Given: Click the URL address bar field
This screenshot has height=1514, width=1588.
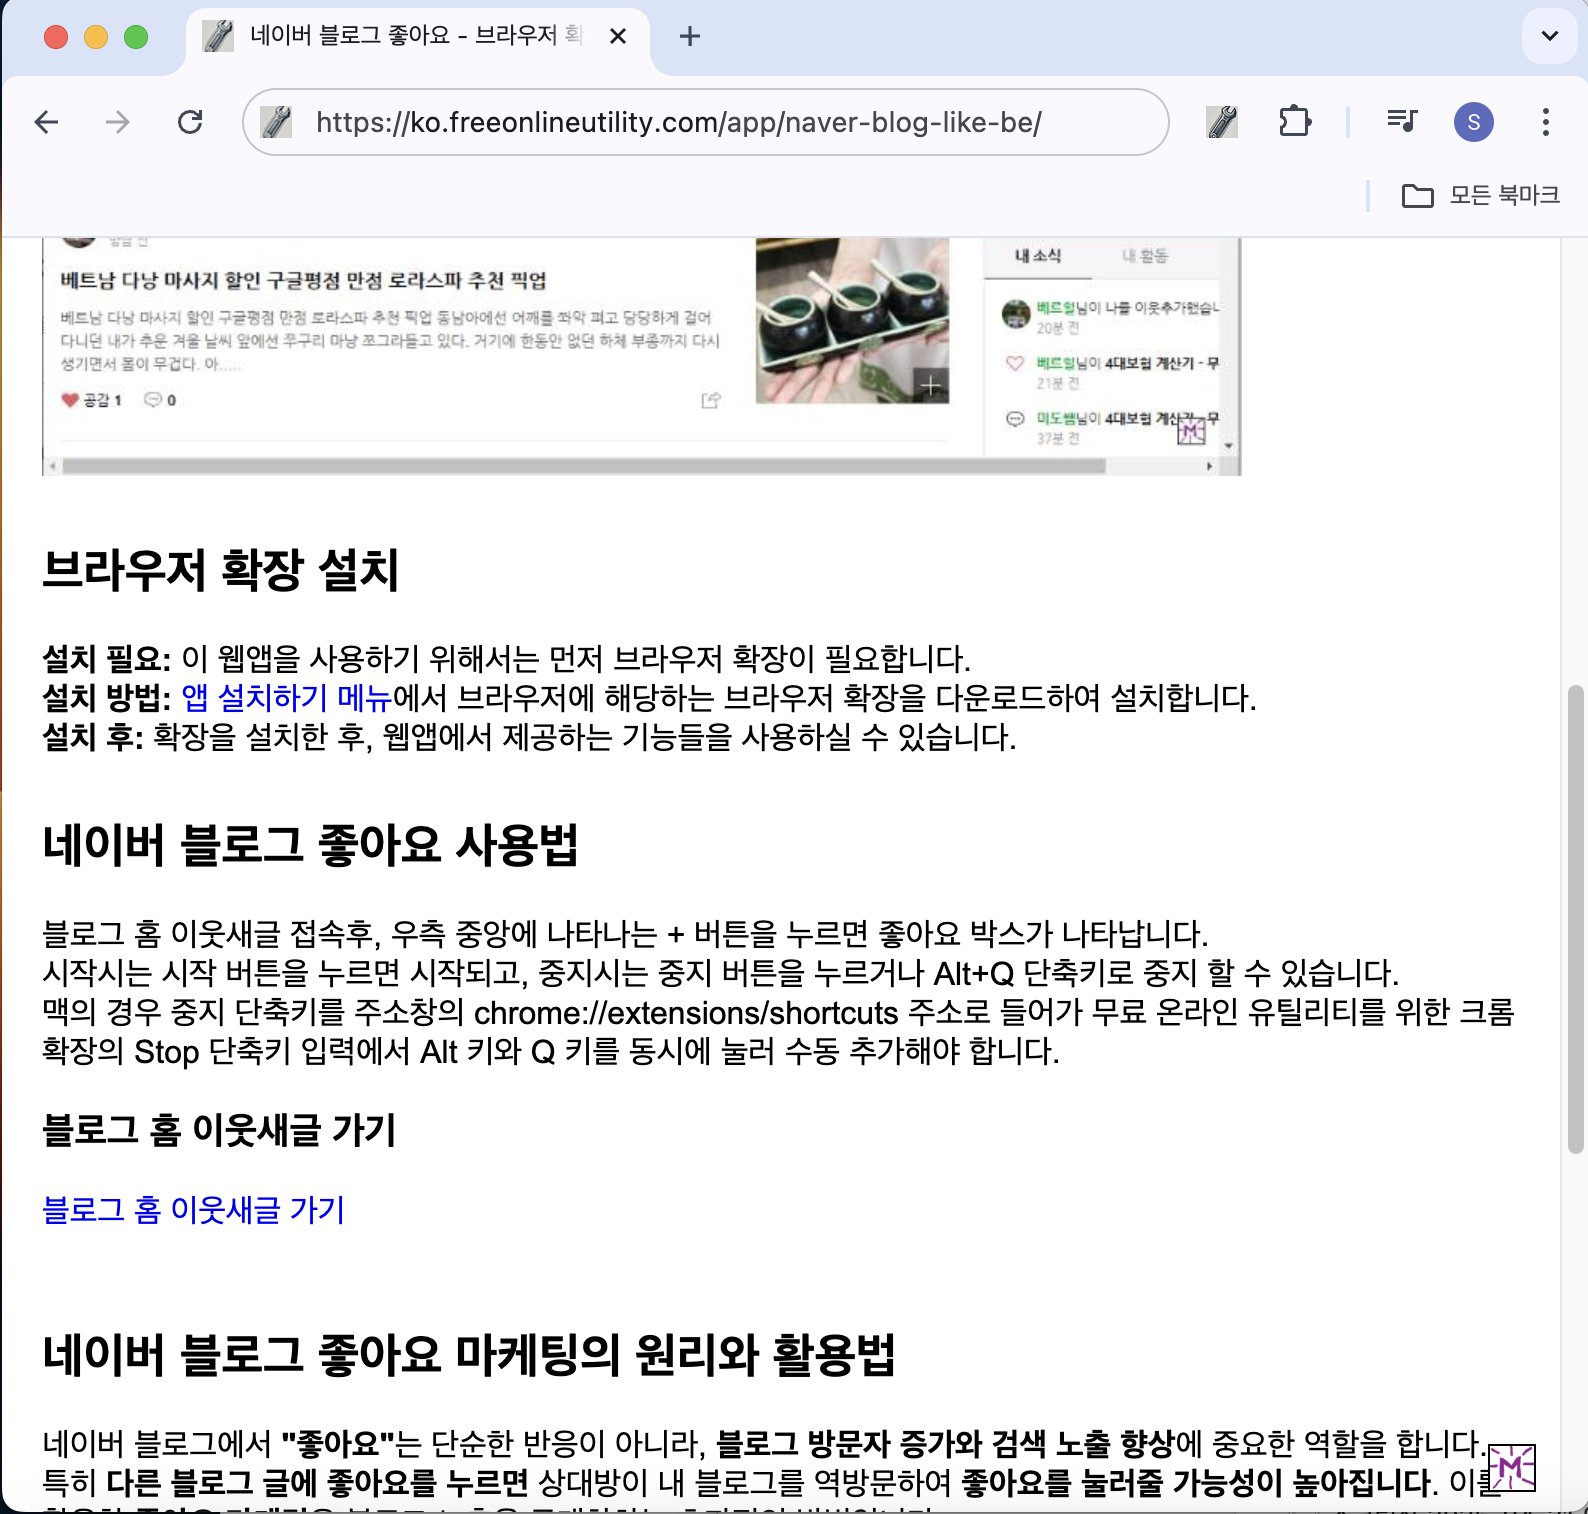Looking at the screenshot, I should coord(700,122).
